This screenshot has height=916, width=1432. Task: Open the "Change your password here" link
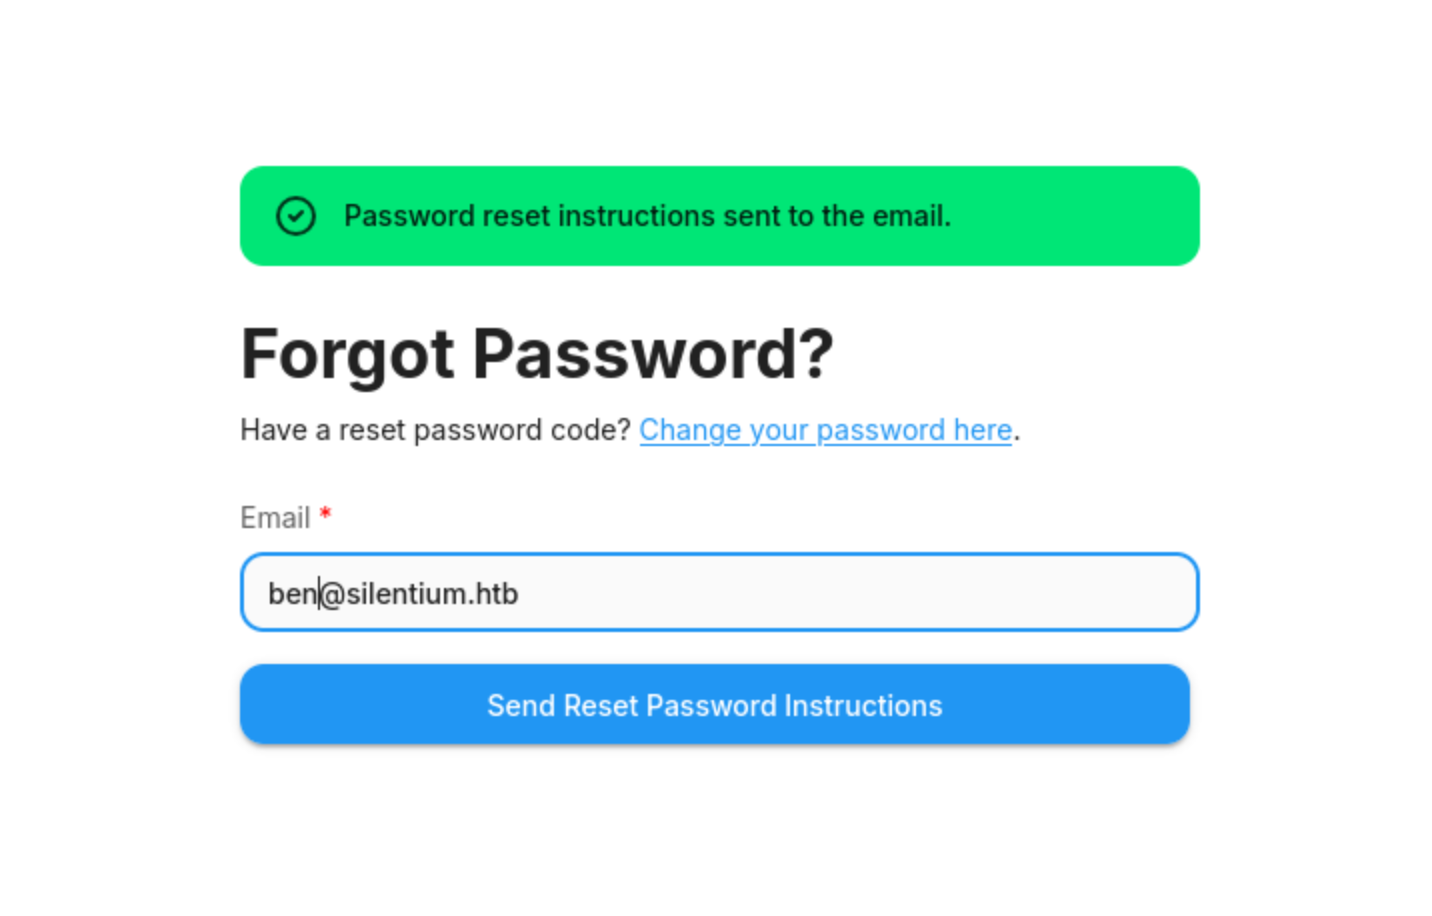click(825, 430)
